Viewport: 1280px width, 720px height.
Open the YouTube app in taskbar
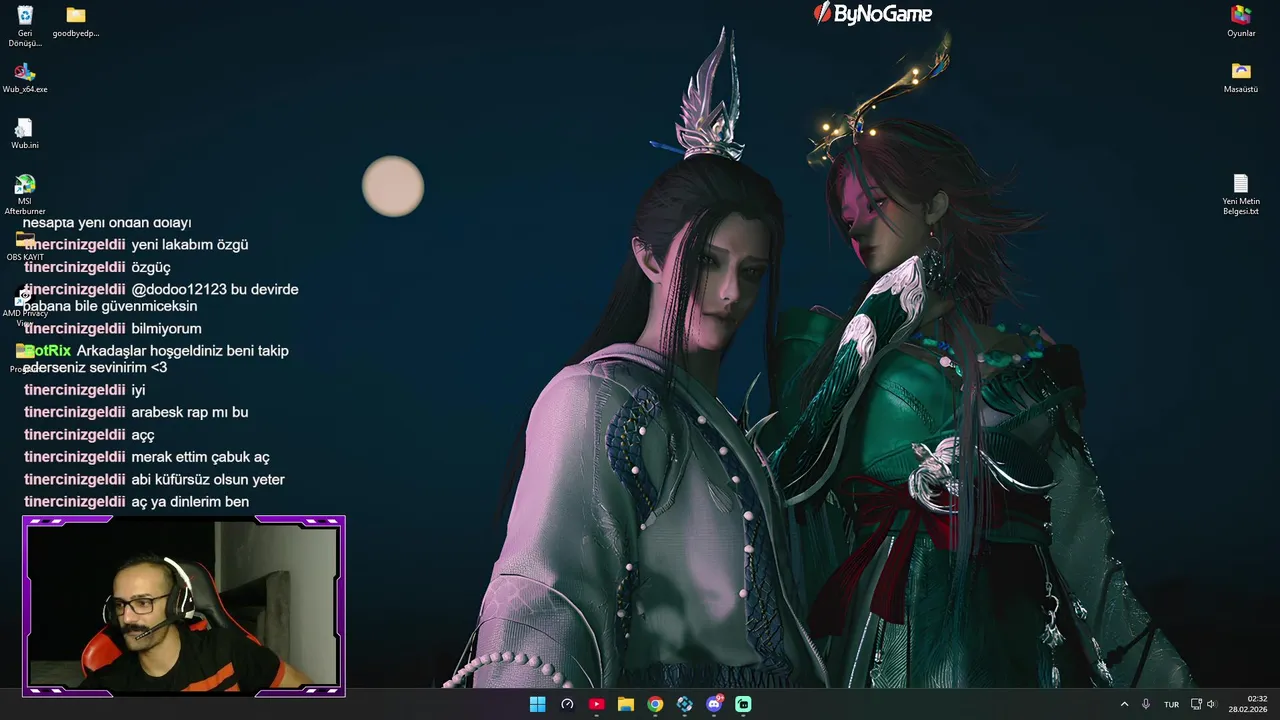coord(596,704)
